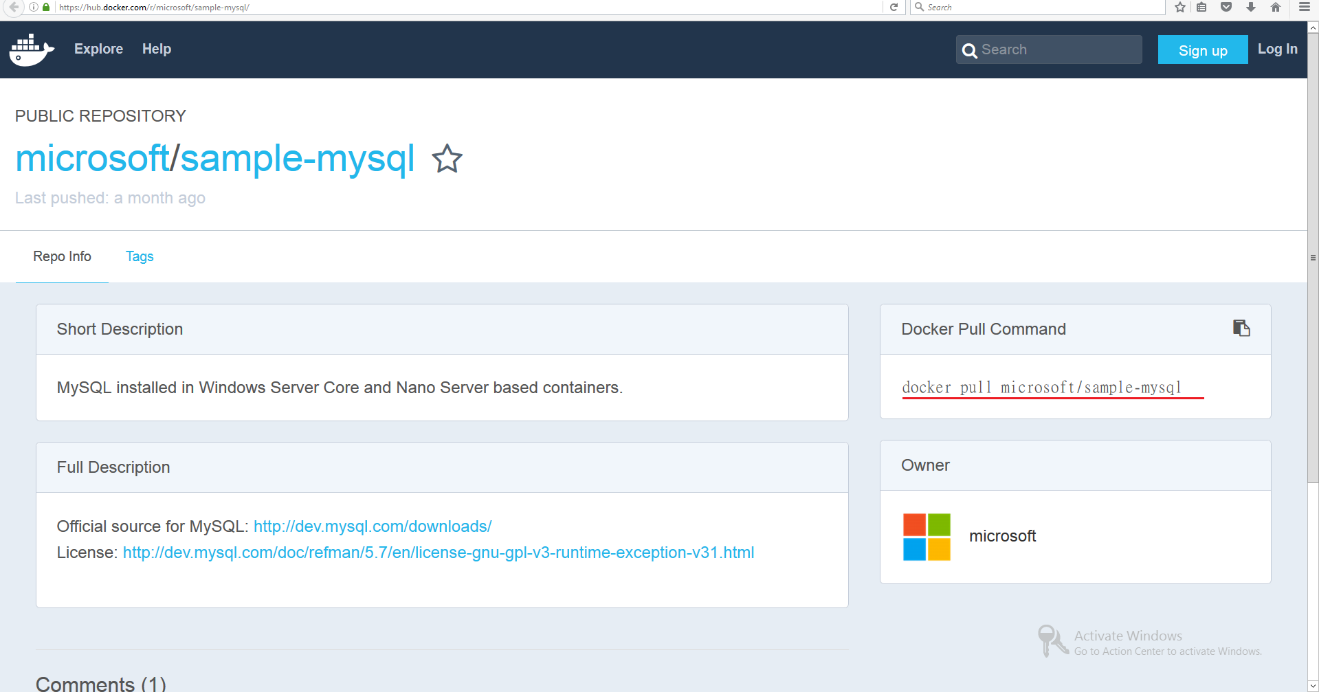Open the Help menu item
Viewport: 1319px width, 692px height.
click(x=157, y=49)
